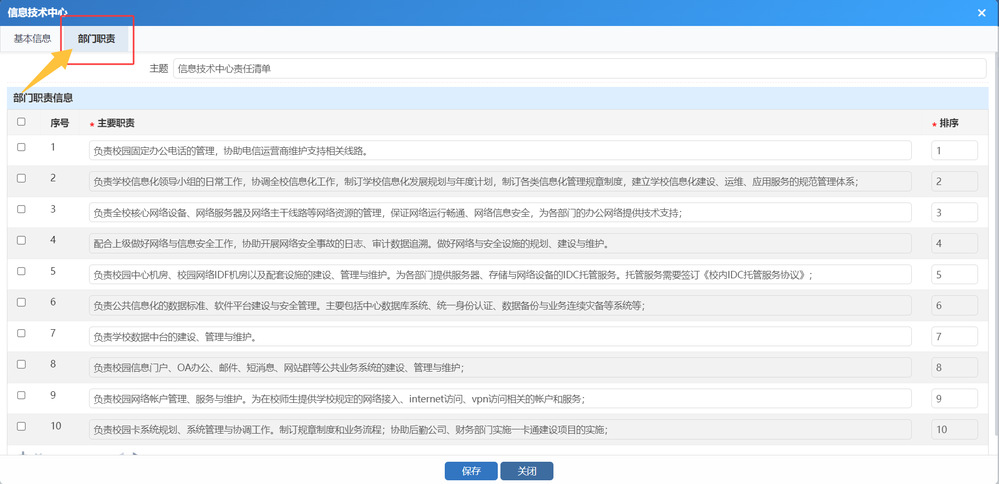Viewport: 999px width, 484px height.
Task: Edit duty text about 学校数据中台
Action: 500,336
